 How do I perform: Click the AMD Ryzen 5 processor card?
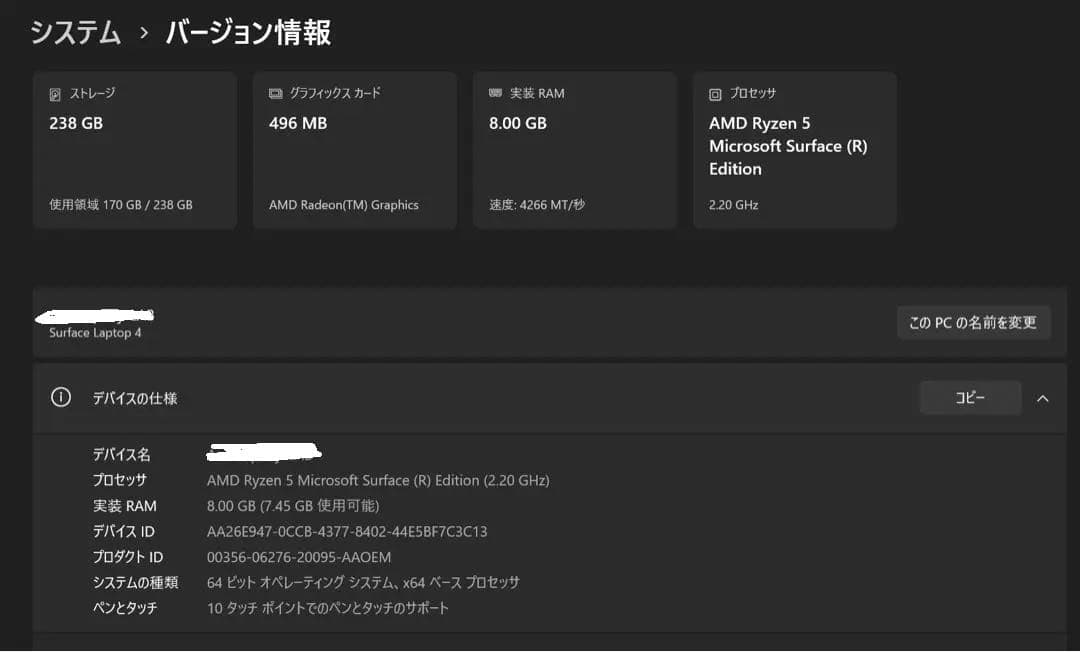794,148
